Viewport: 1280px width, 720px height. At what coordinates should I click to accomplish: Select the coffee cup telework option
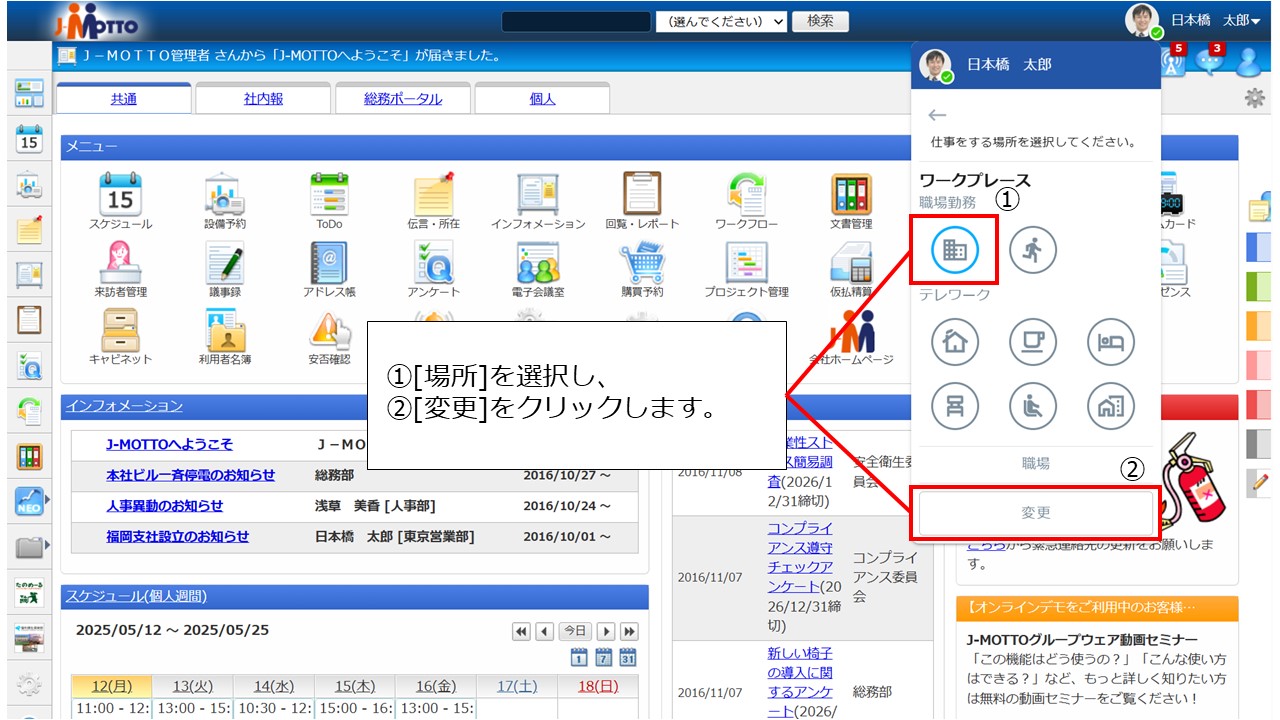click(x=1033, y=342)
